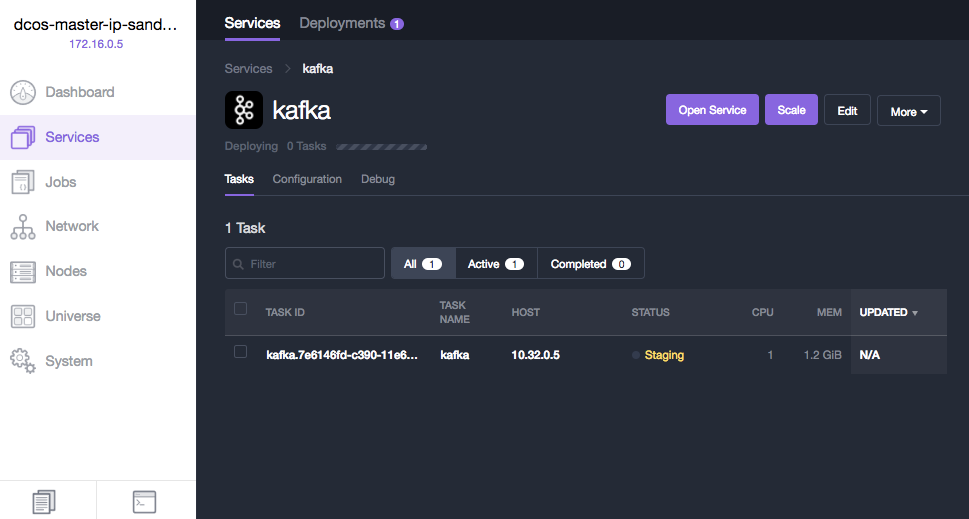Click the Open Service button

[x=712, y=110]
